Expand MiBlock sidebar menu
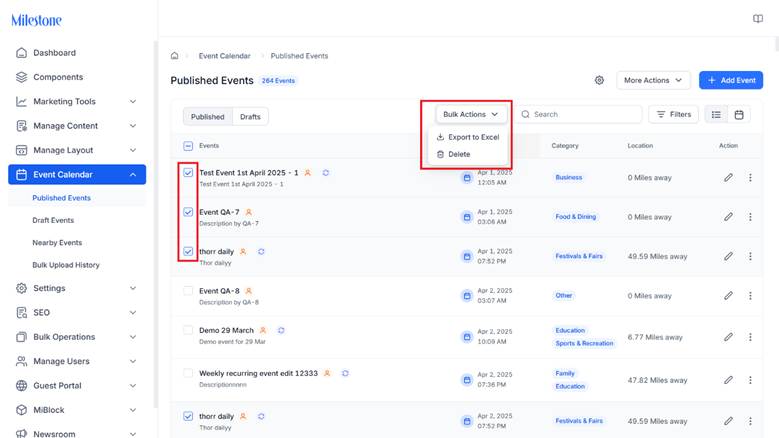 tap(133, 410)
